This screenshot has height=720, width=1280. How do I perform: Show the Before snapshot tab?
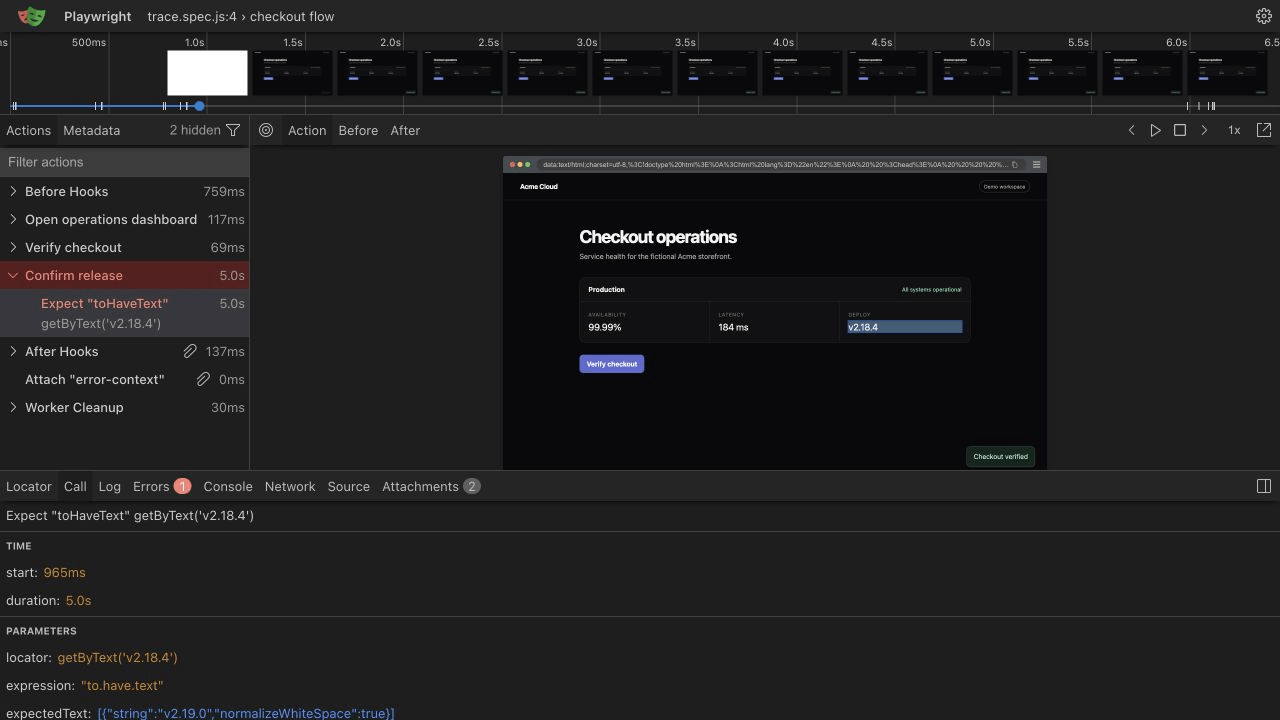(x=358, y=130)
